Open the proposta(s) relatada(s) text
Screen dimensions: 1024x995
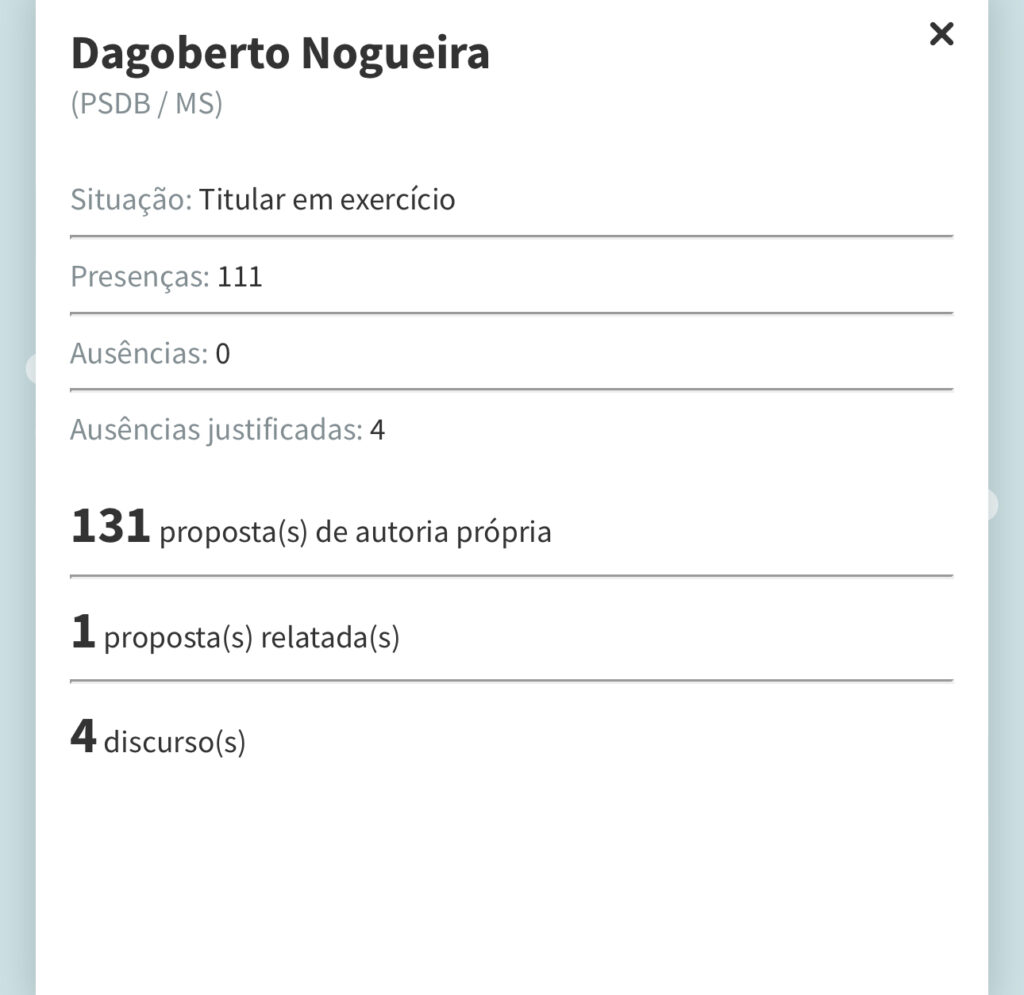(251, 638)
